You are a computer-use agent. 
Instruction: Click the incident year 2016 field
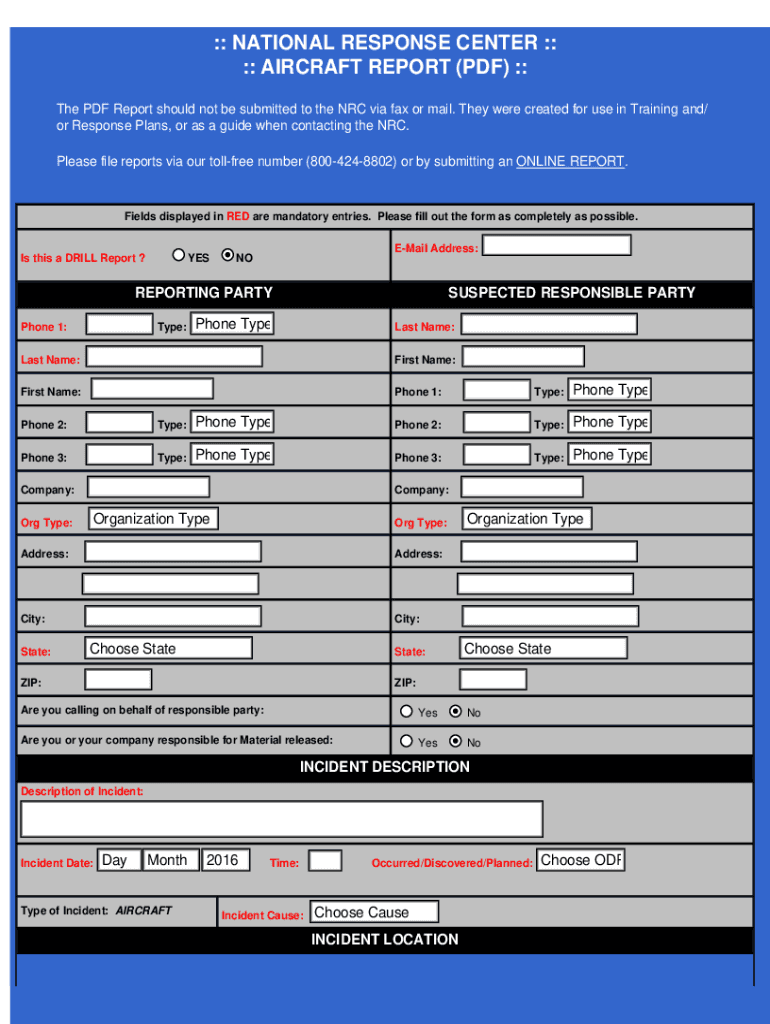[227, 861]
